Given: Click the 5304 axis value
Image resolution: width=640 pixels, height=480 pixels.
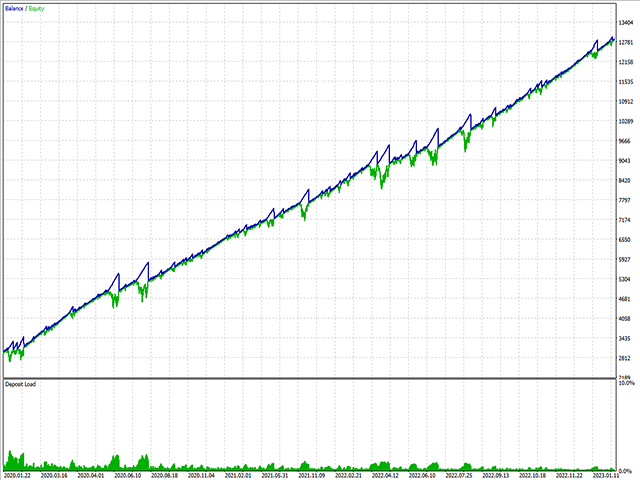Looking at the screenshot, I should [x=627, y=279].
